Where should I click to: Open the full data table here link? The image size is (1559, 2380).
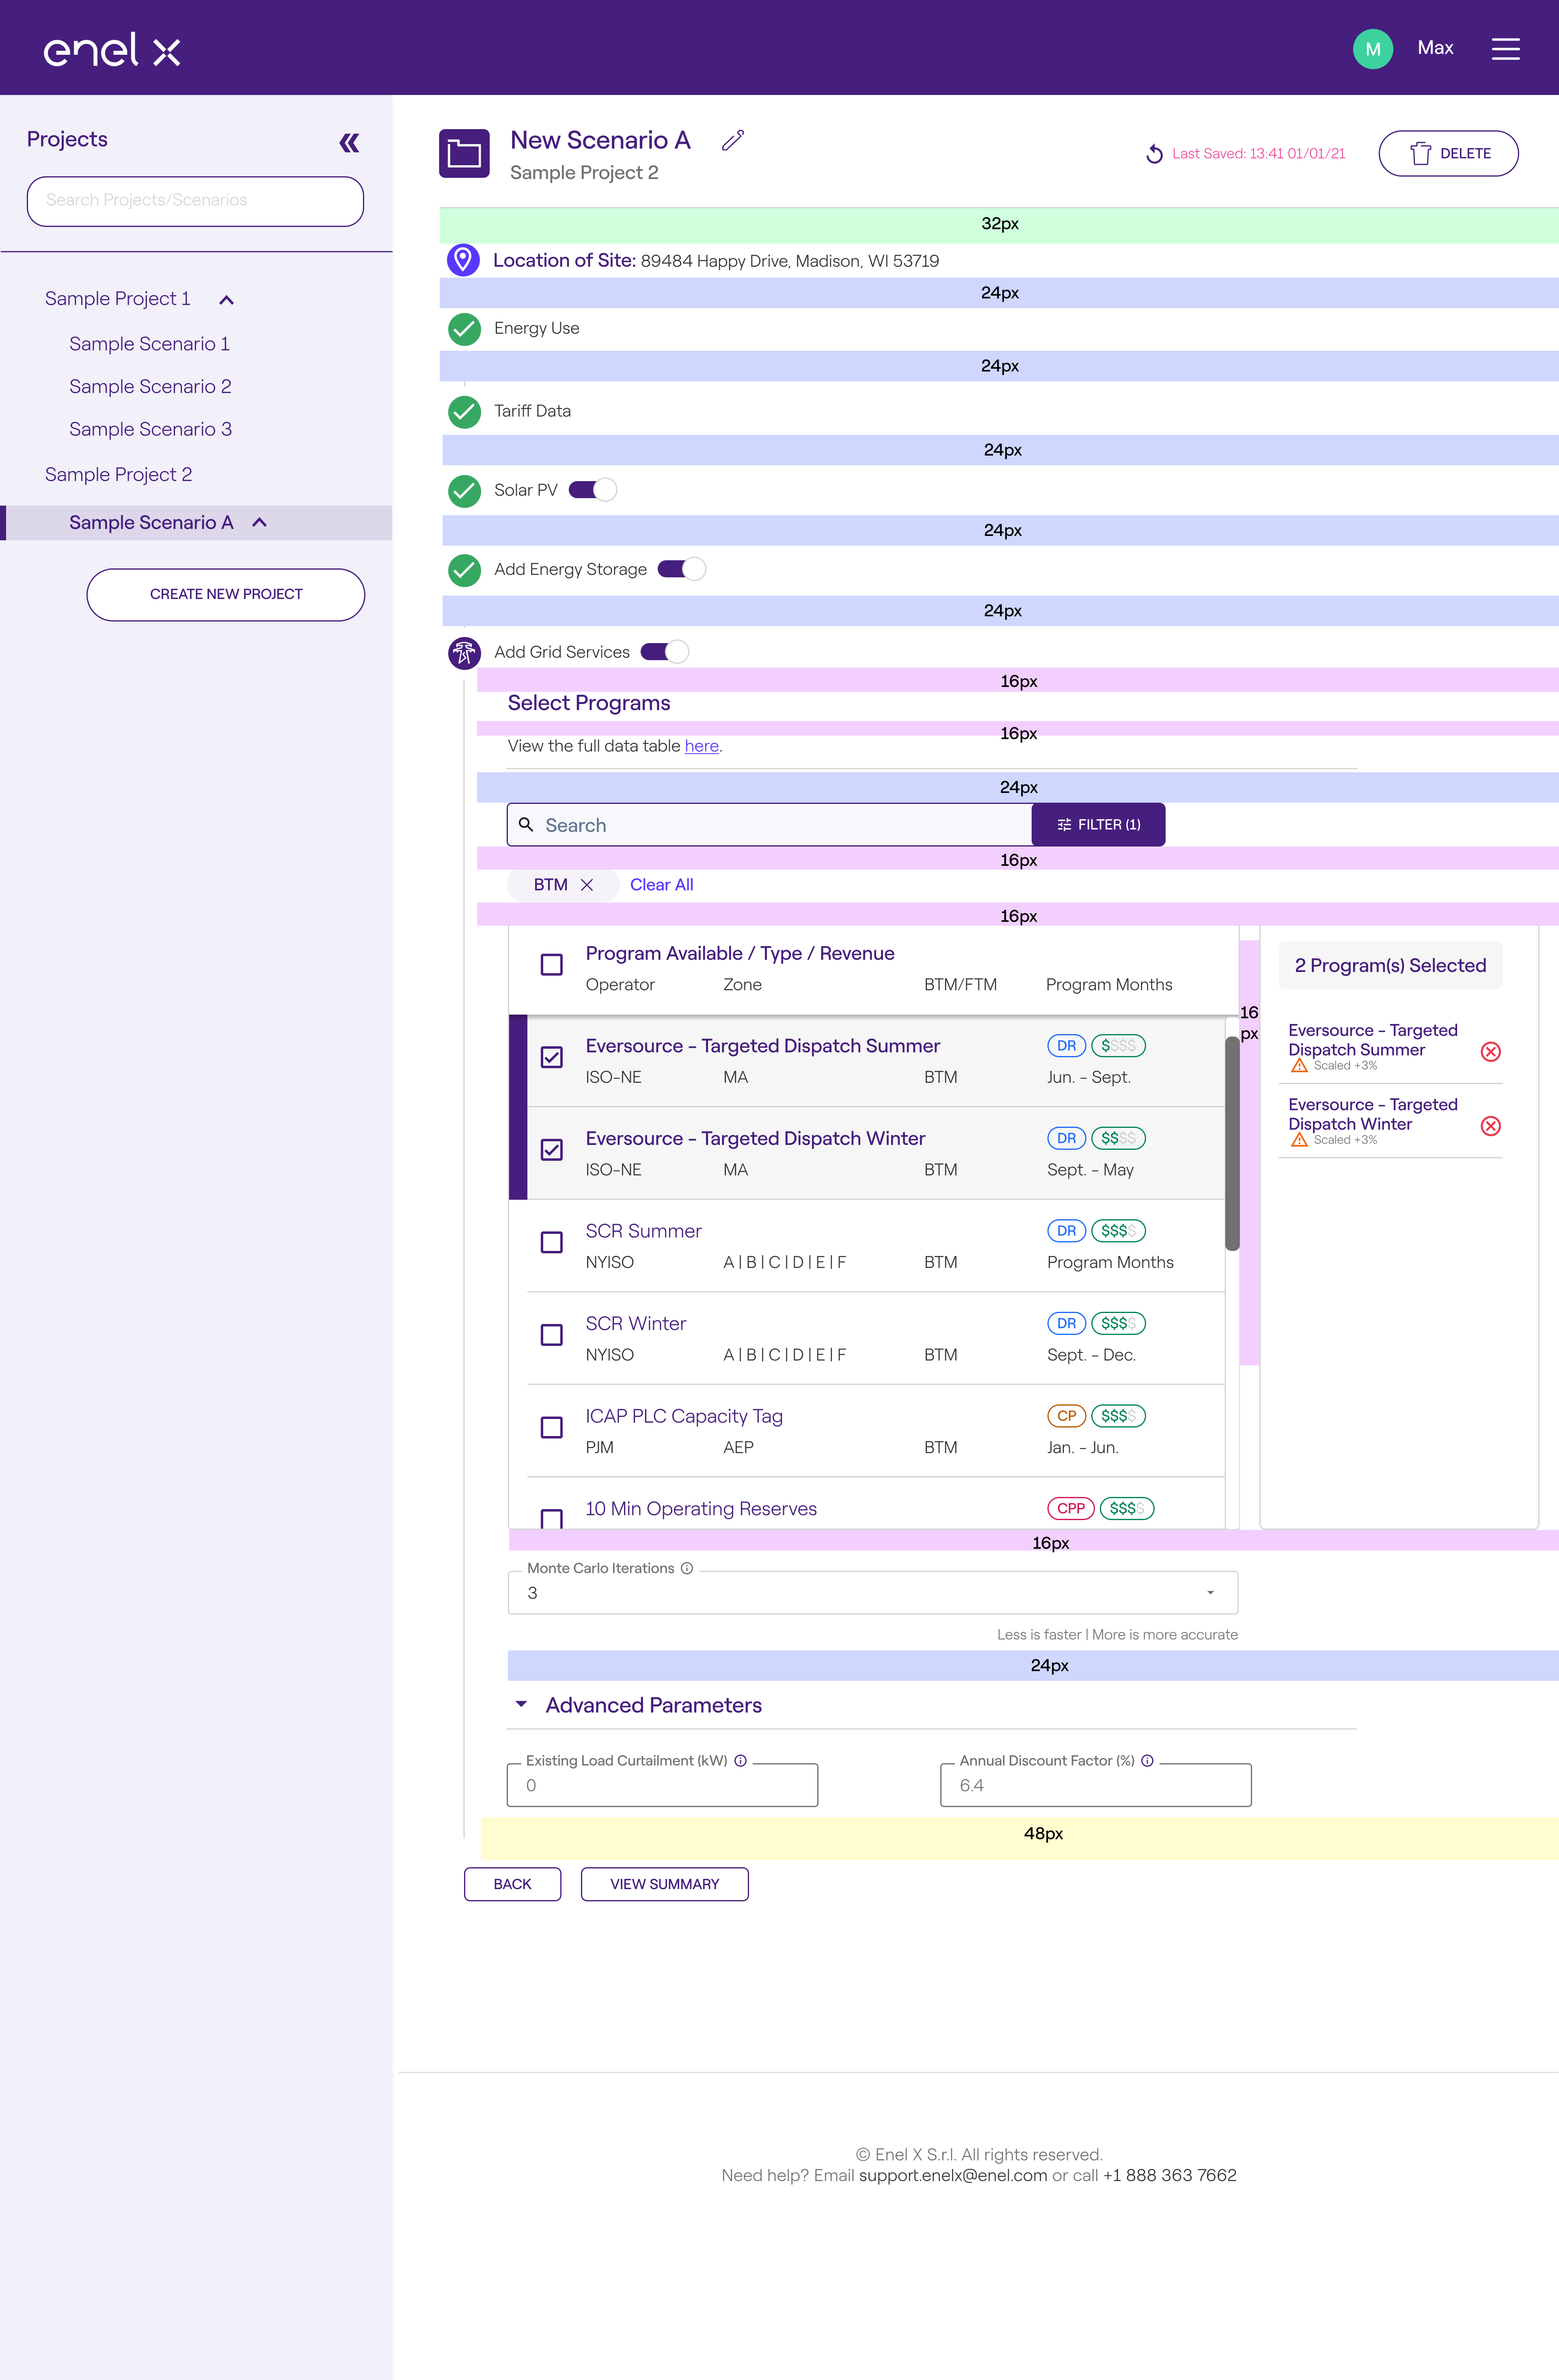(701, 746)
